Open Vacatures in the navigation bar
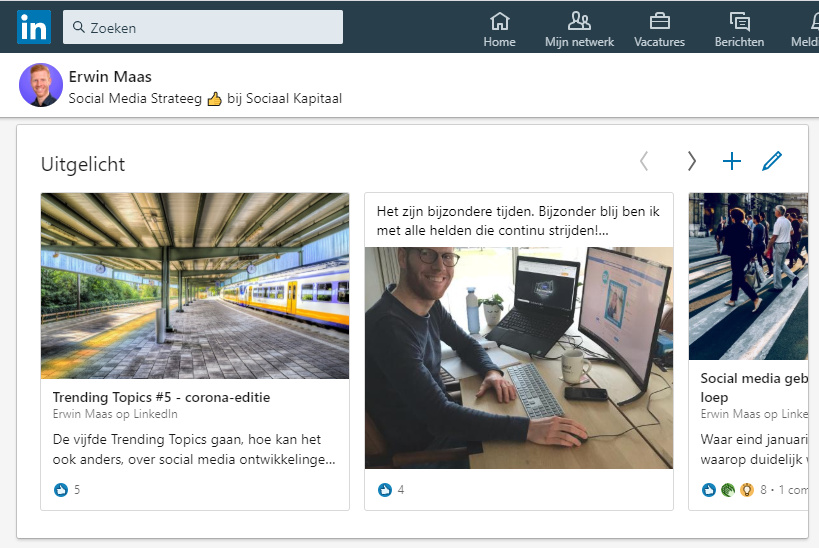This screenshot has width=819, height=548. (659, 30)
